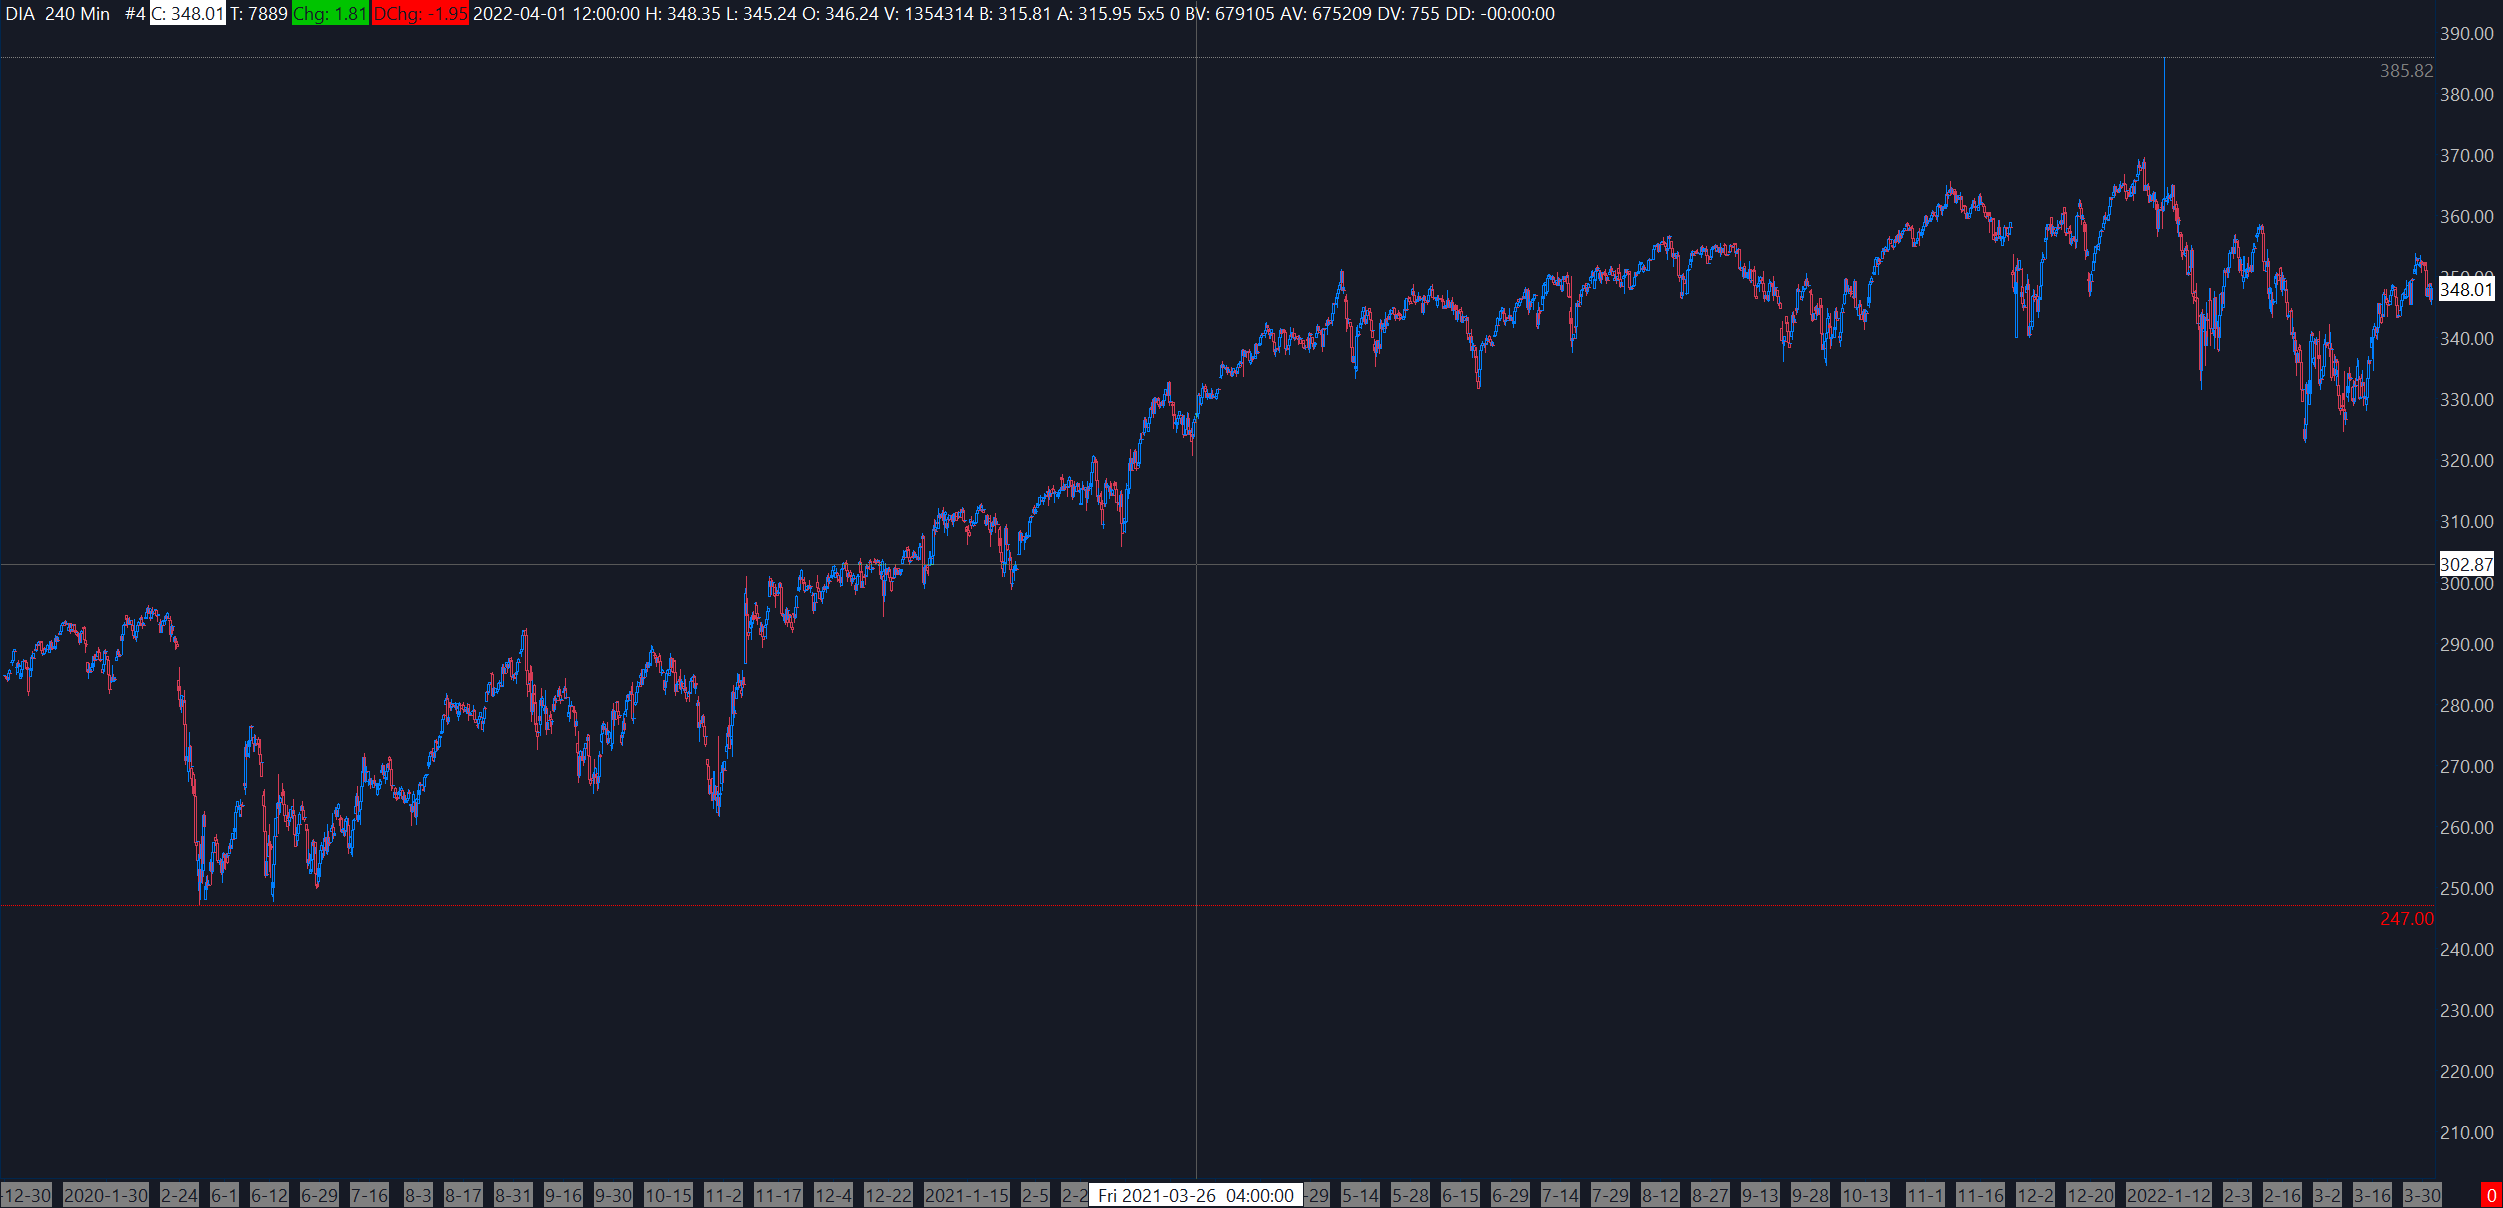Click the 3-30 date label

pyautogui.click(x=2422, y=1195)
